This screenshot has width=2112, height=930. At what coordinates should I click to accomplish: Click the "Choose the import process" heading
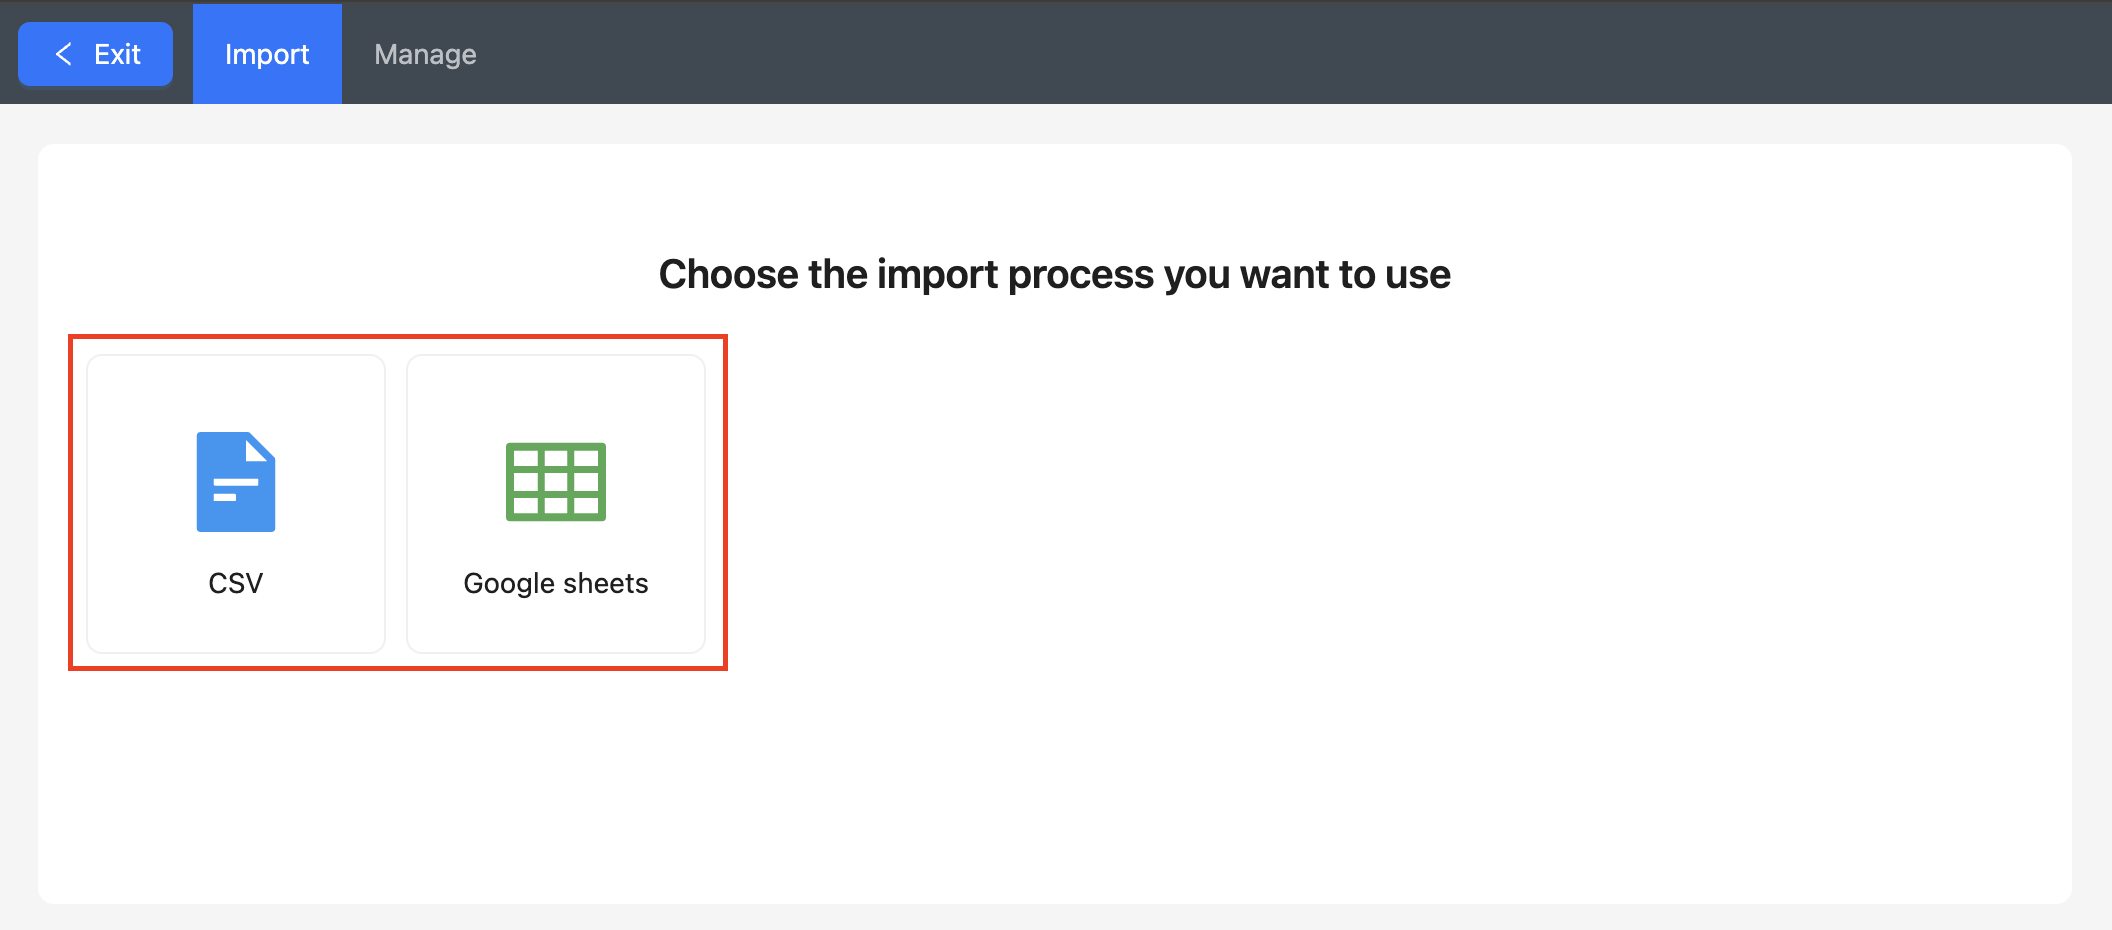pos(1054,274)
